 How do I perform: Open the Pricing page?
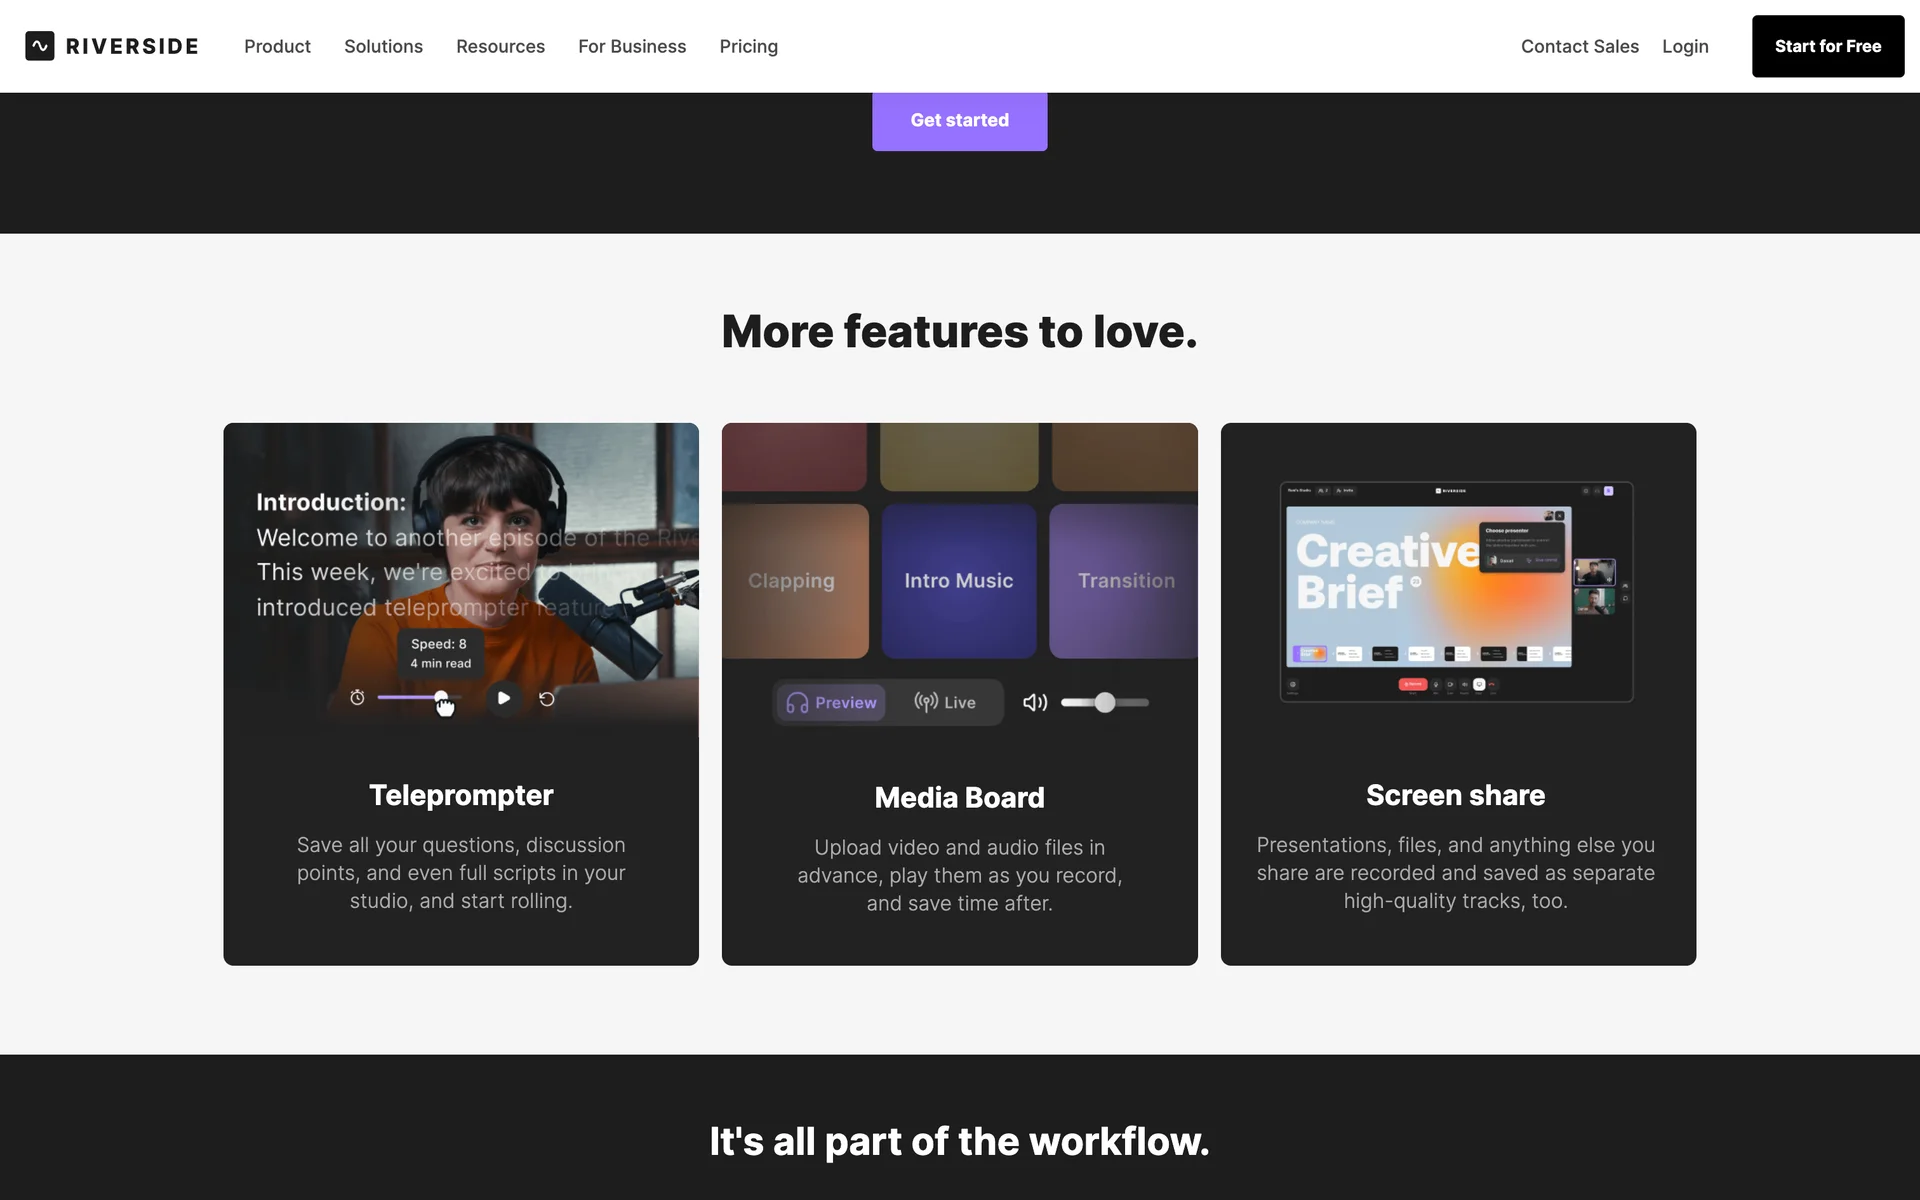pos(748,46)
